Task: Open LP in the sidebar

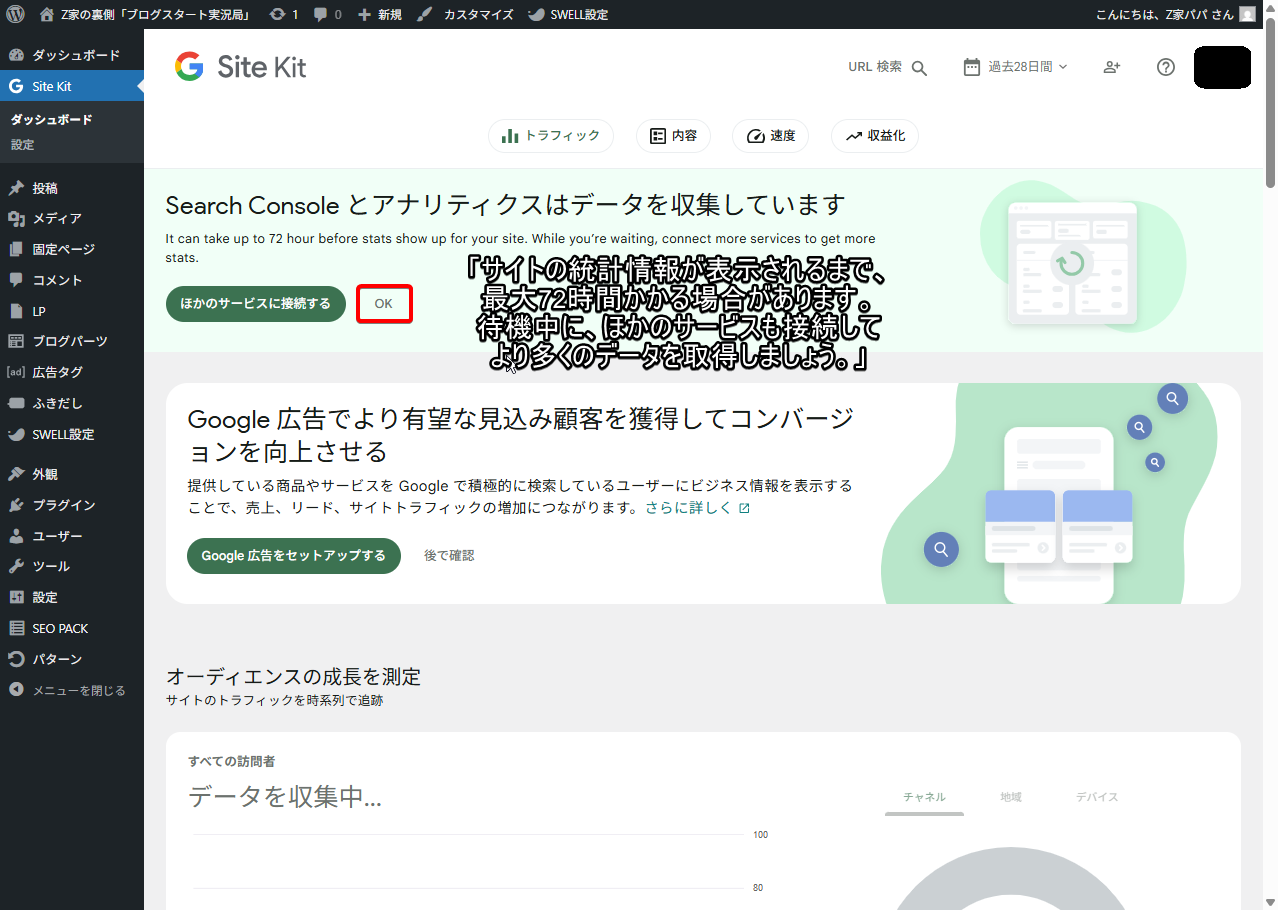Action: (x=72, y=311)
